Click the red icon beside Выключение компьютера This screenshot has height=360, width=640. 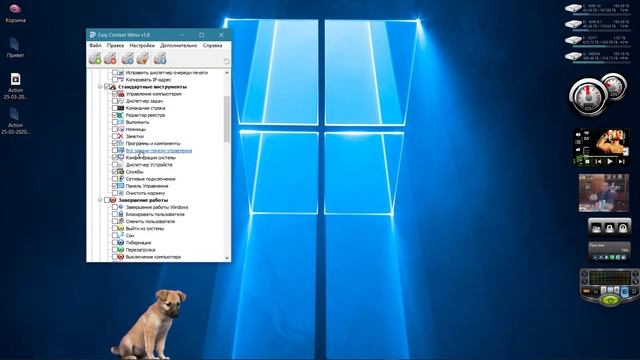(x=120, y=257)
